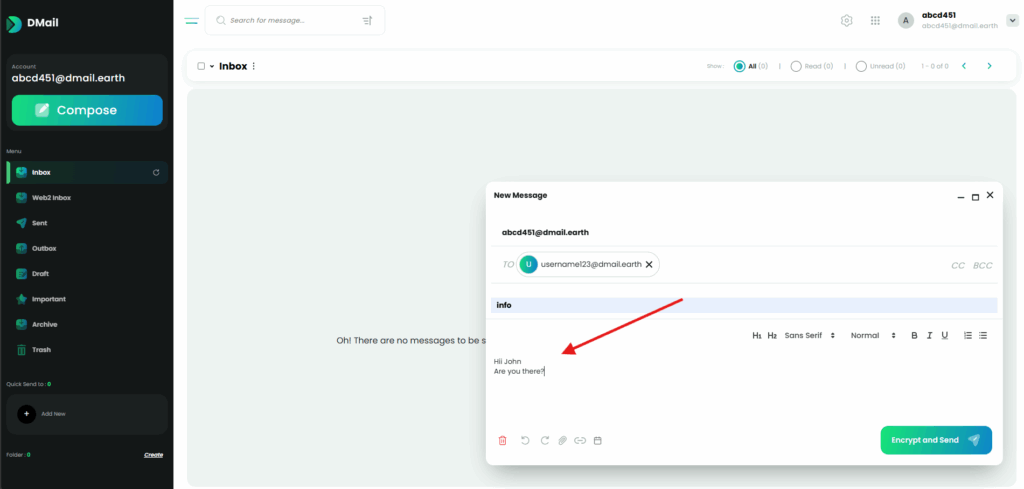
Task: Open search filter options icon
Action: click(367, 20)
